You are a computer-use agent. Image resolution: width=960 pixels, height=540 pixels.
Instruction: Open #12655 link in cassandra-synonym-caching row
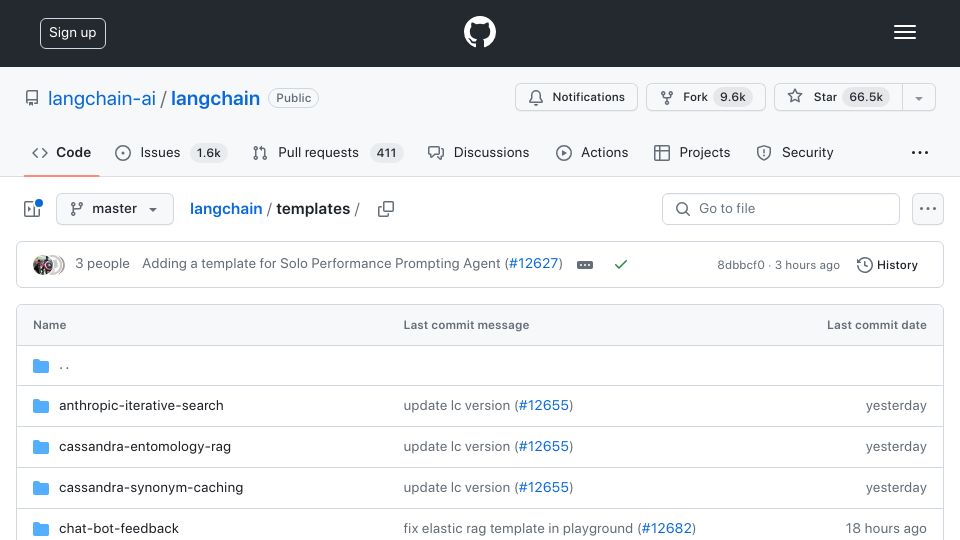544,487
